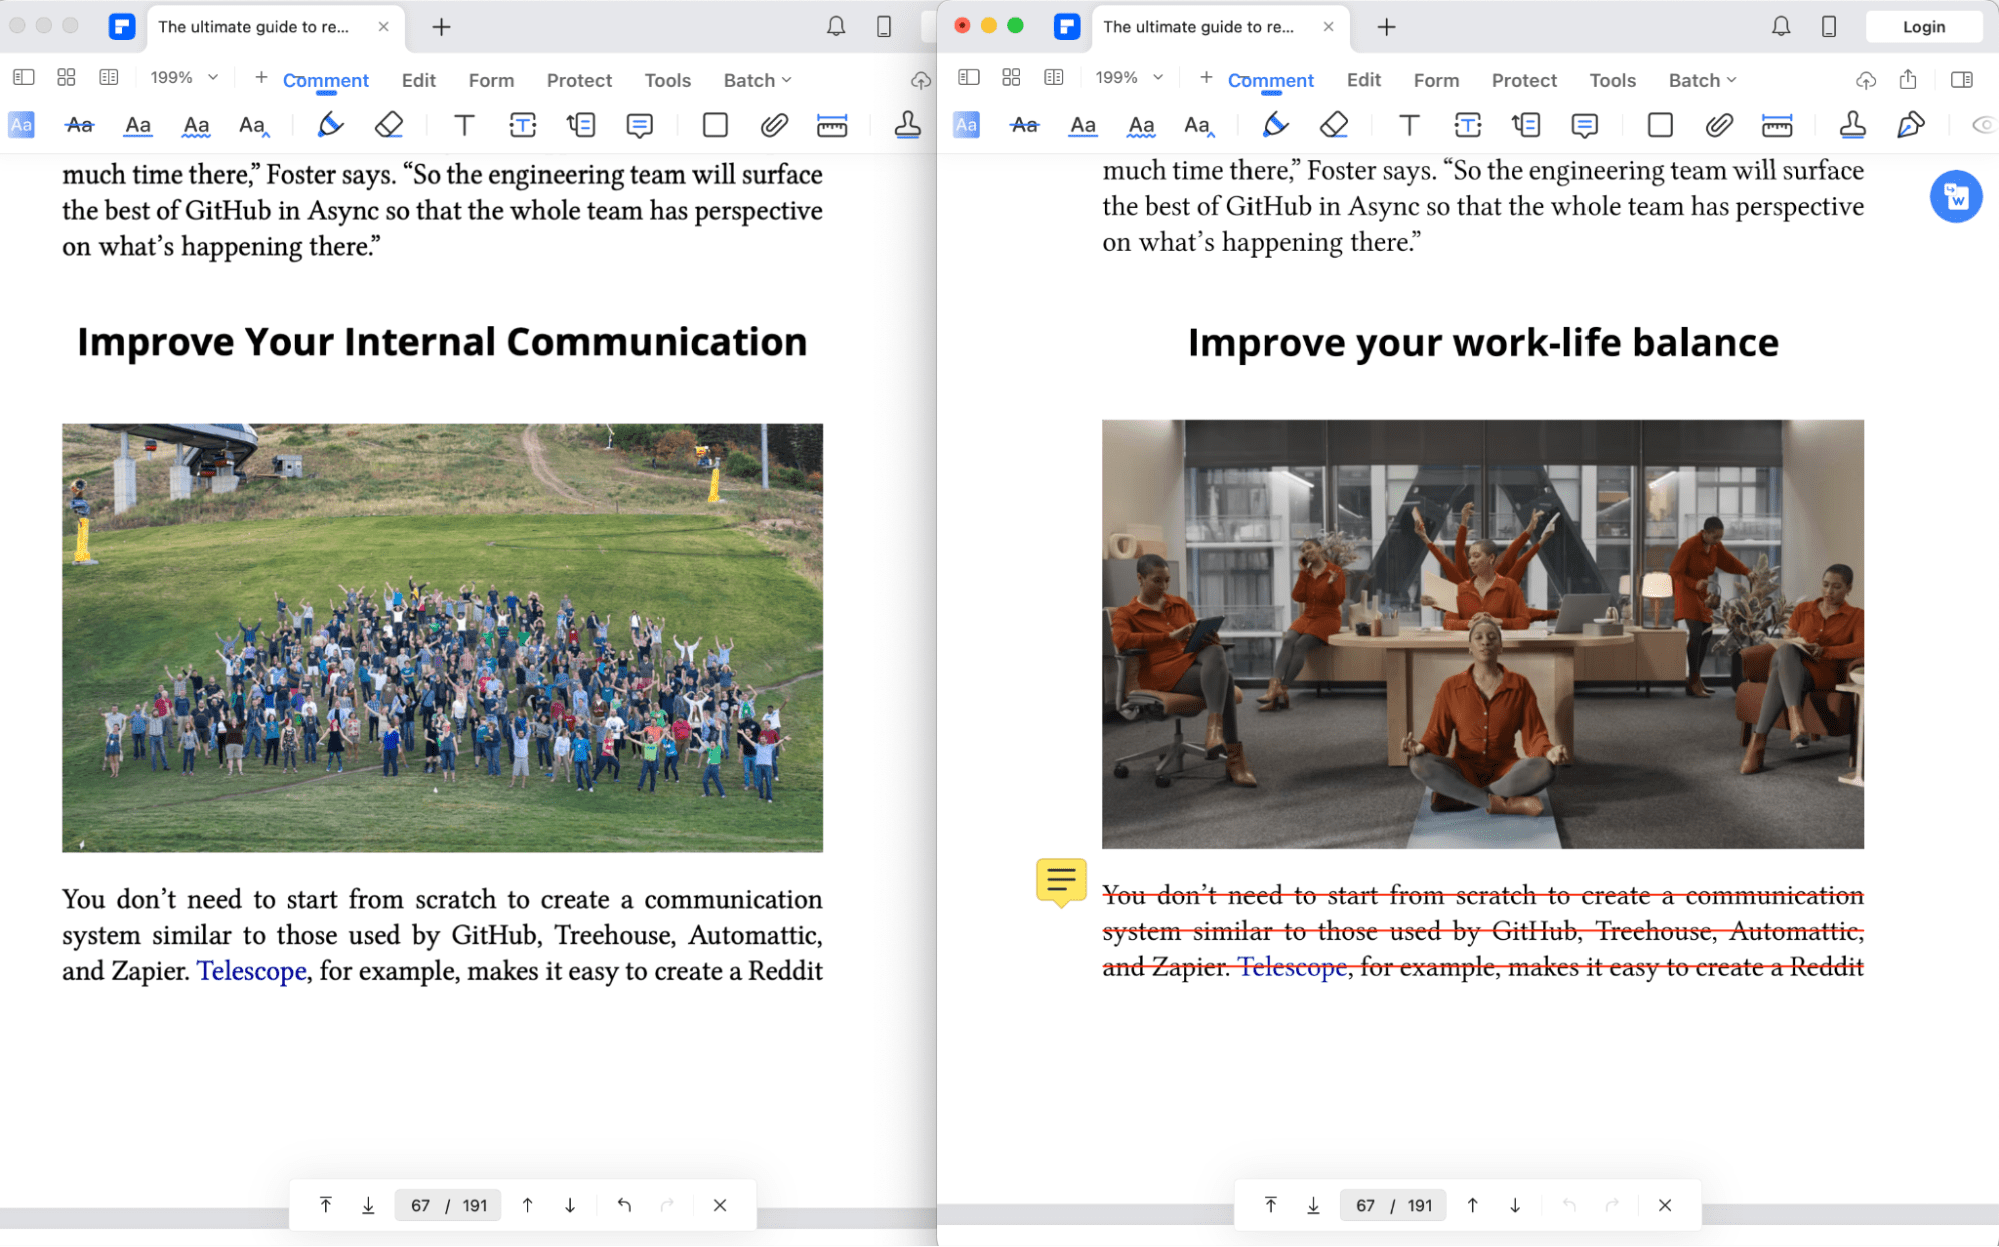Toggle the right side panel in right window
Viewport: 1999px width, 1247px height.
(x=1961, y=79)
